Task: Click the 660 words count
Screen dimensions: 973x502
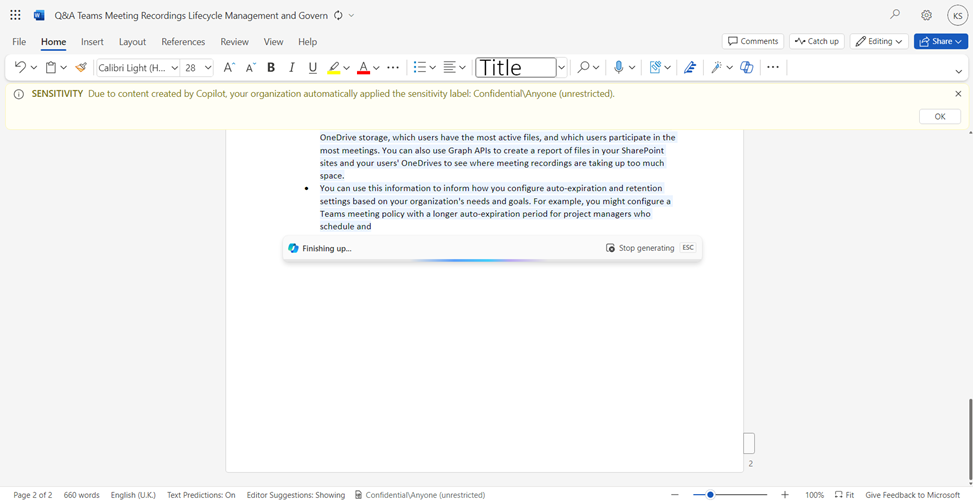Action: click(81, 495)
